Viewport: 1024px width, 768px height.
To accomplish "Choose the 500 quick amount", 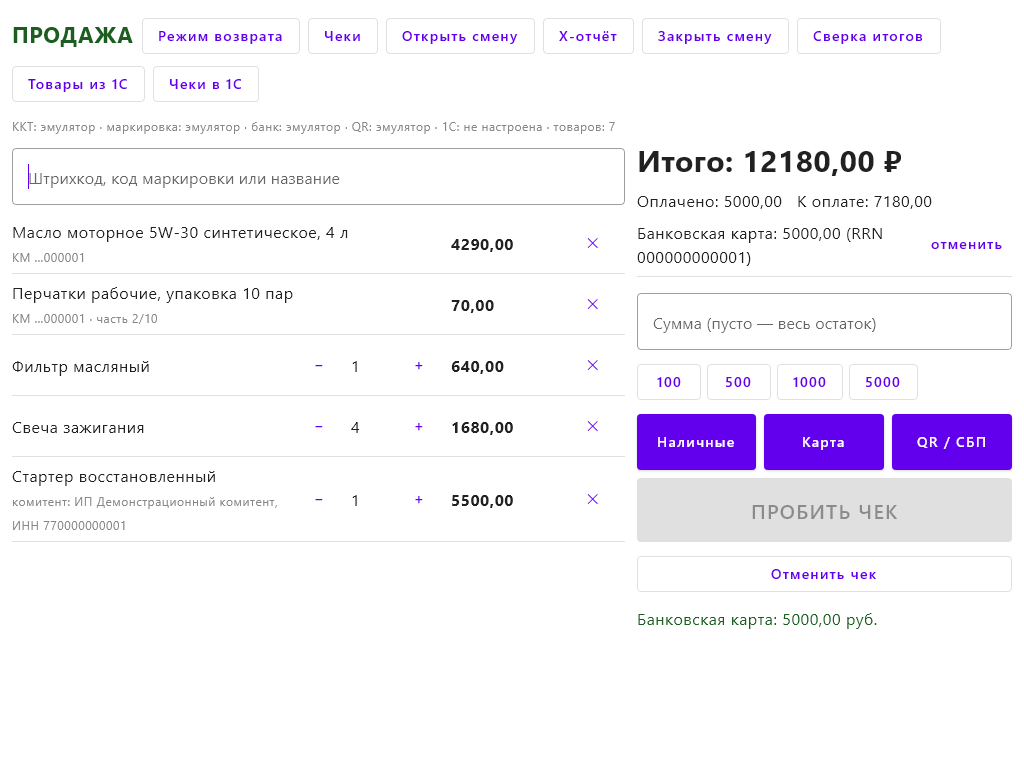I will (x=739, y=382).
